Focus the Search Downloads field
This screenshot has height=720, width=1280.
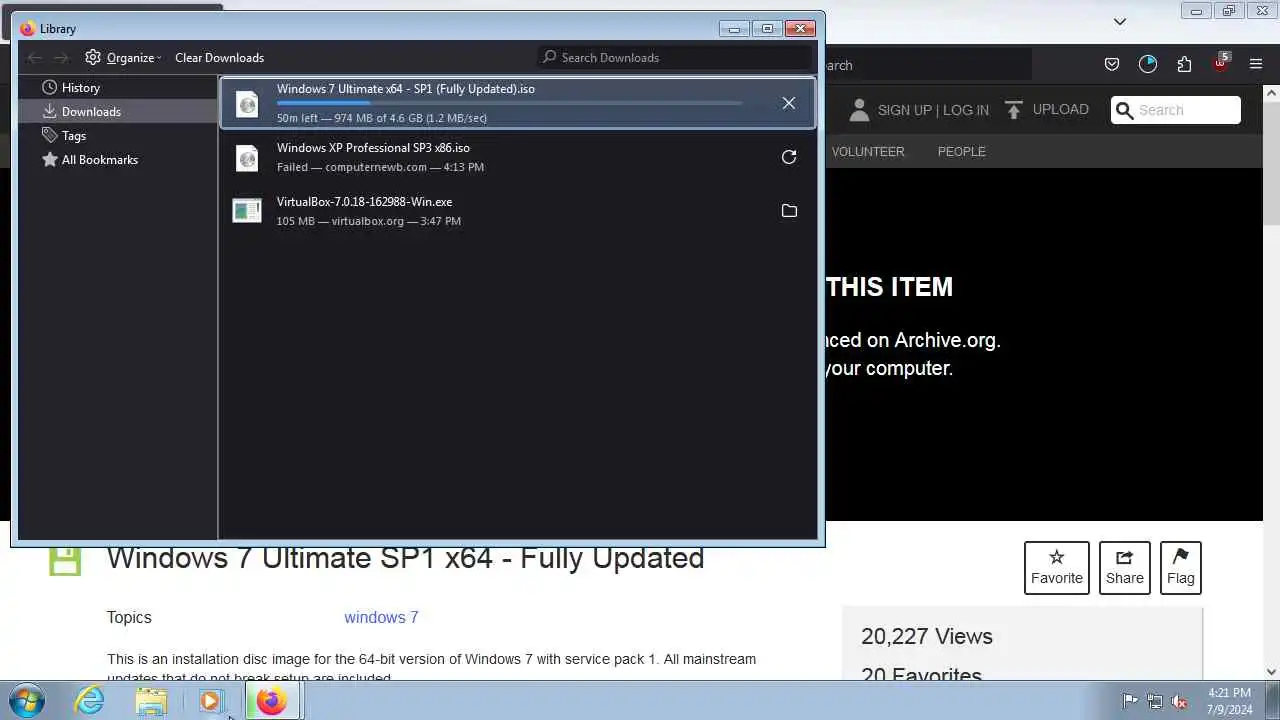pos(675,57)
